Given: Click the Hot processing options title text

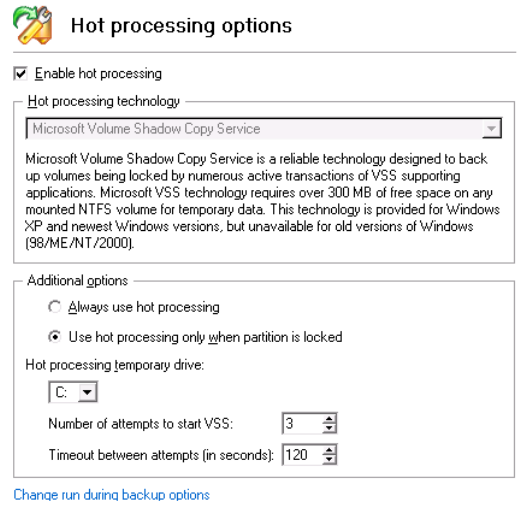Looking at the screenshot, I should pyautogui.click(x=182, y=26).
